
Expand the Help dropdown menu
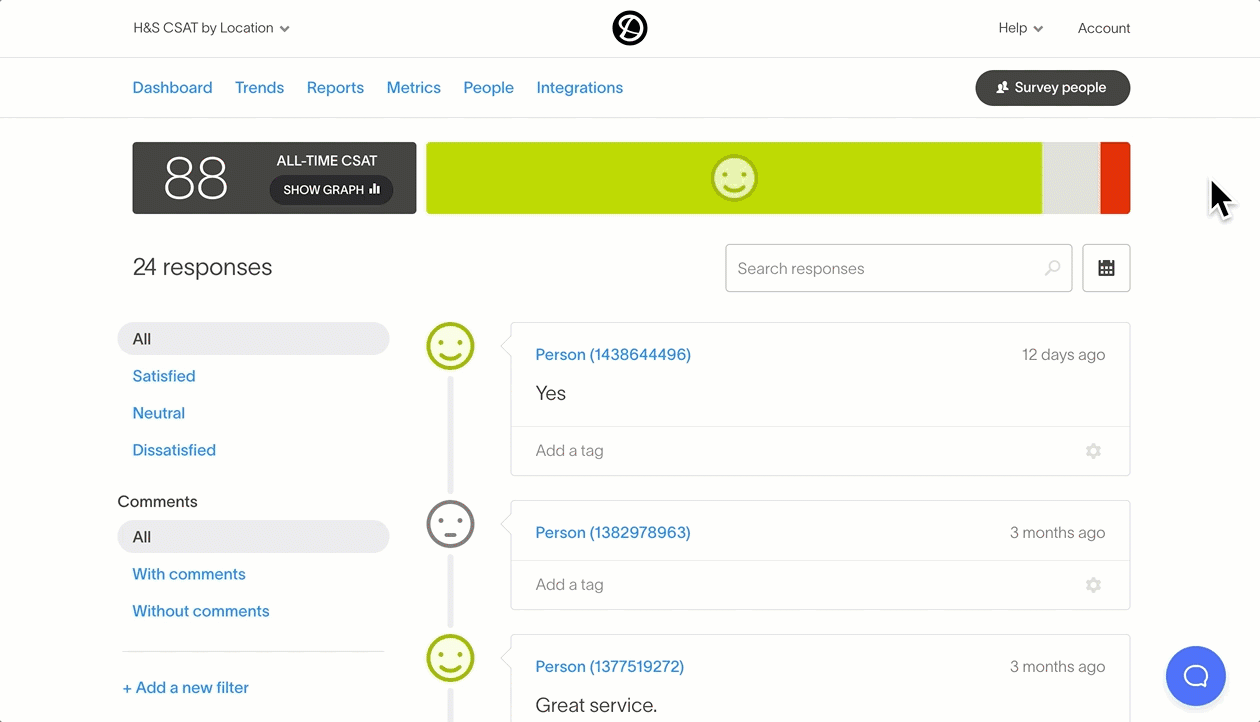pos(1020,28)
